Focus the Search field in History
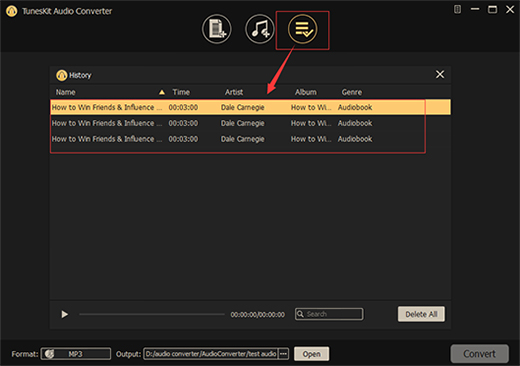This screenshot has width=520, height=366. pos(329,314)
